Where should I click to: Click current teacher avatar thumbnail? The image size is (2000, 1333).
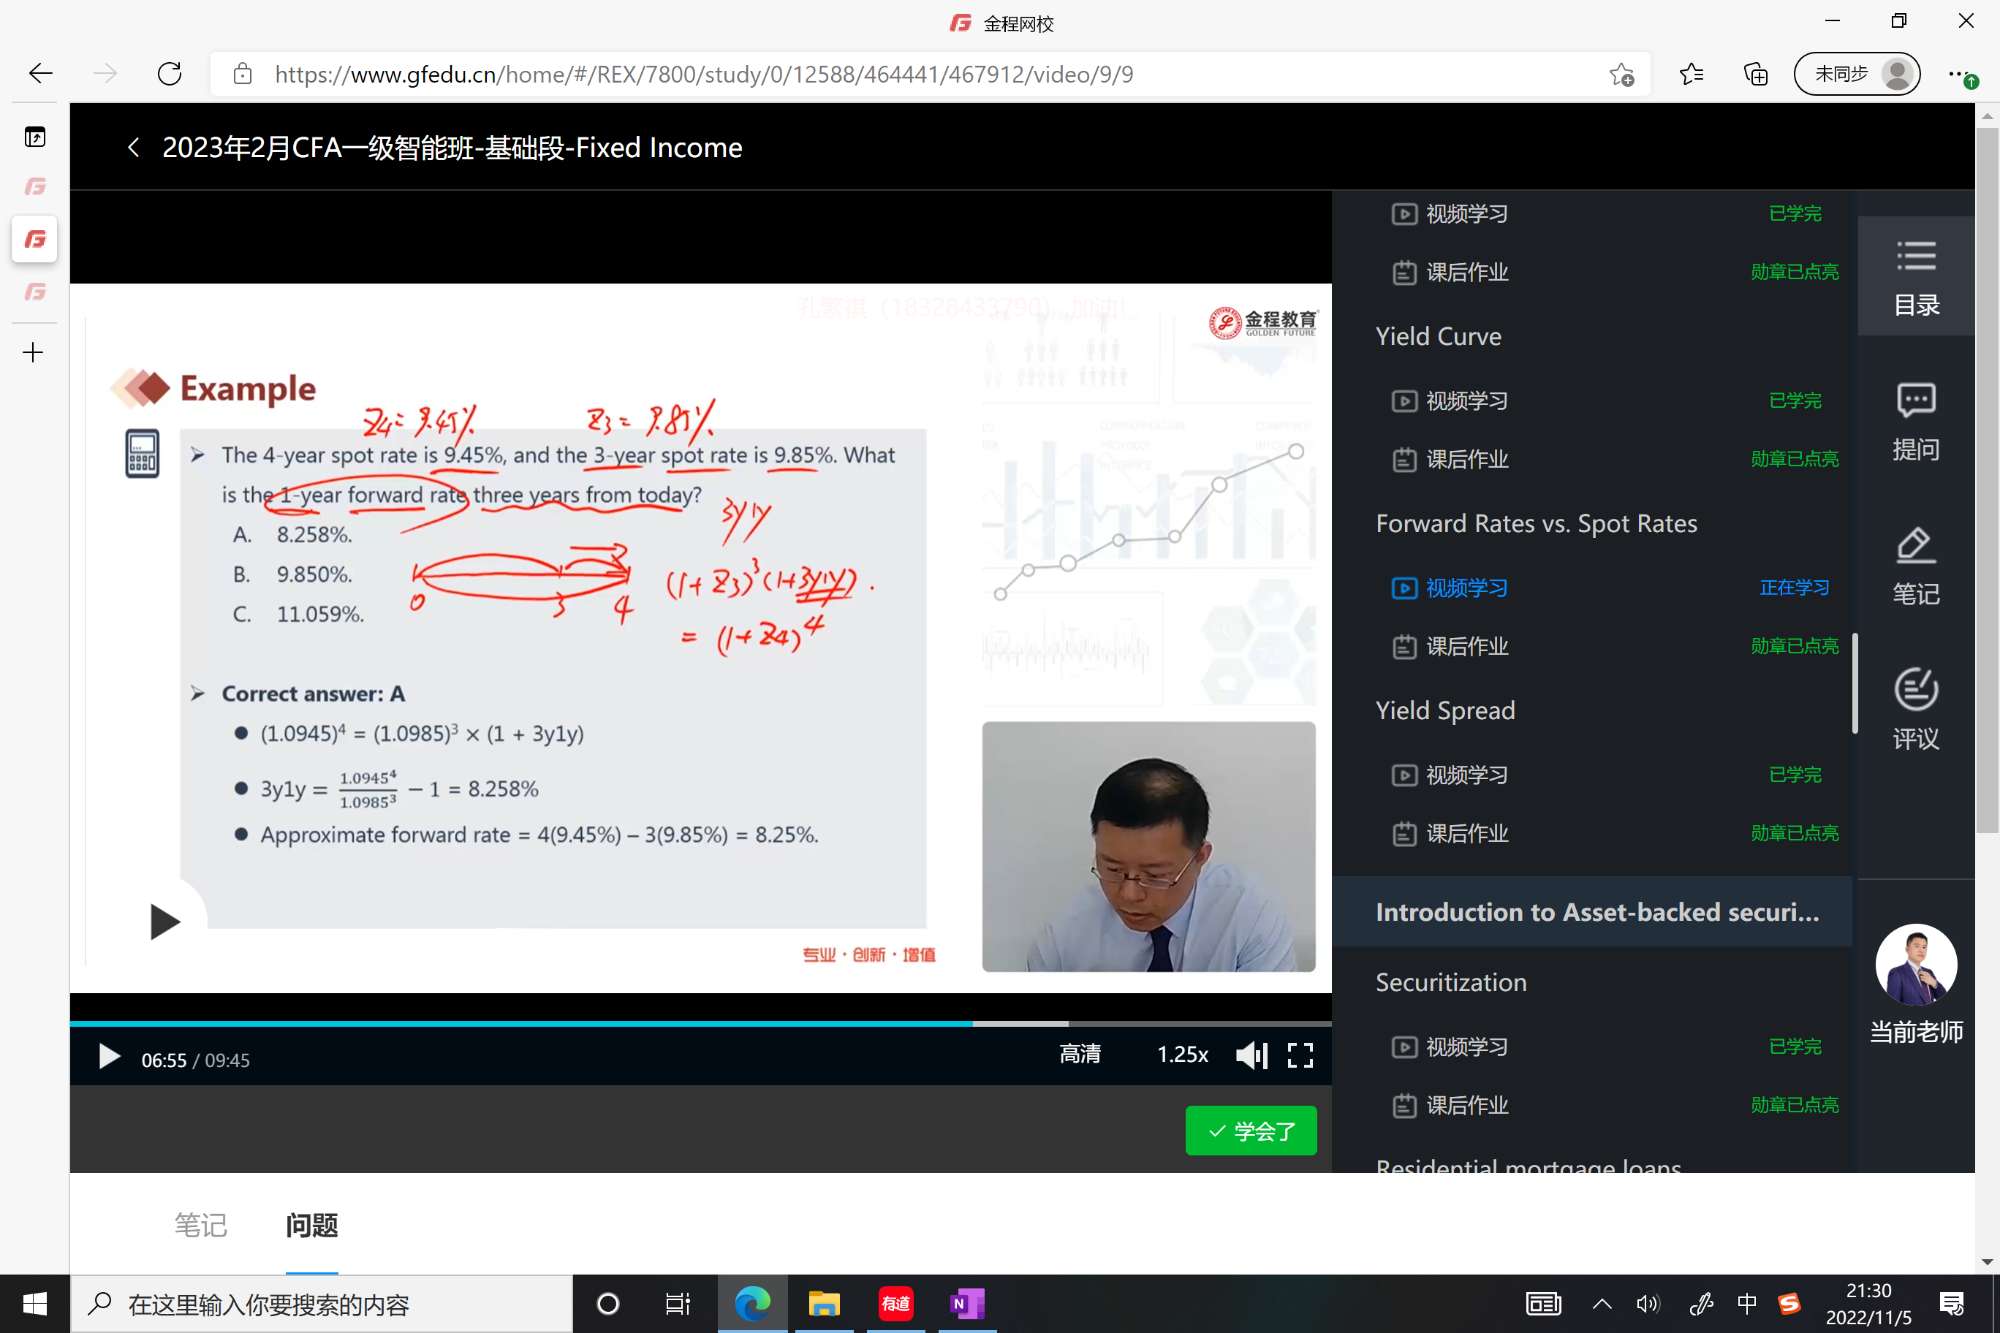click(1915, 964)
